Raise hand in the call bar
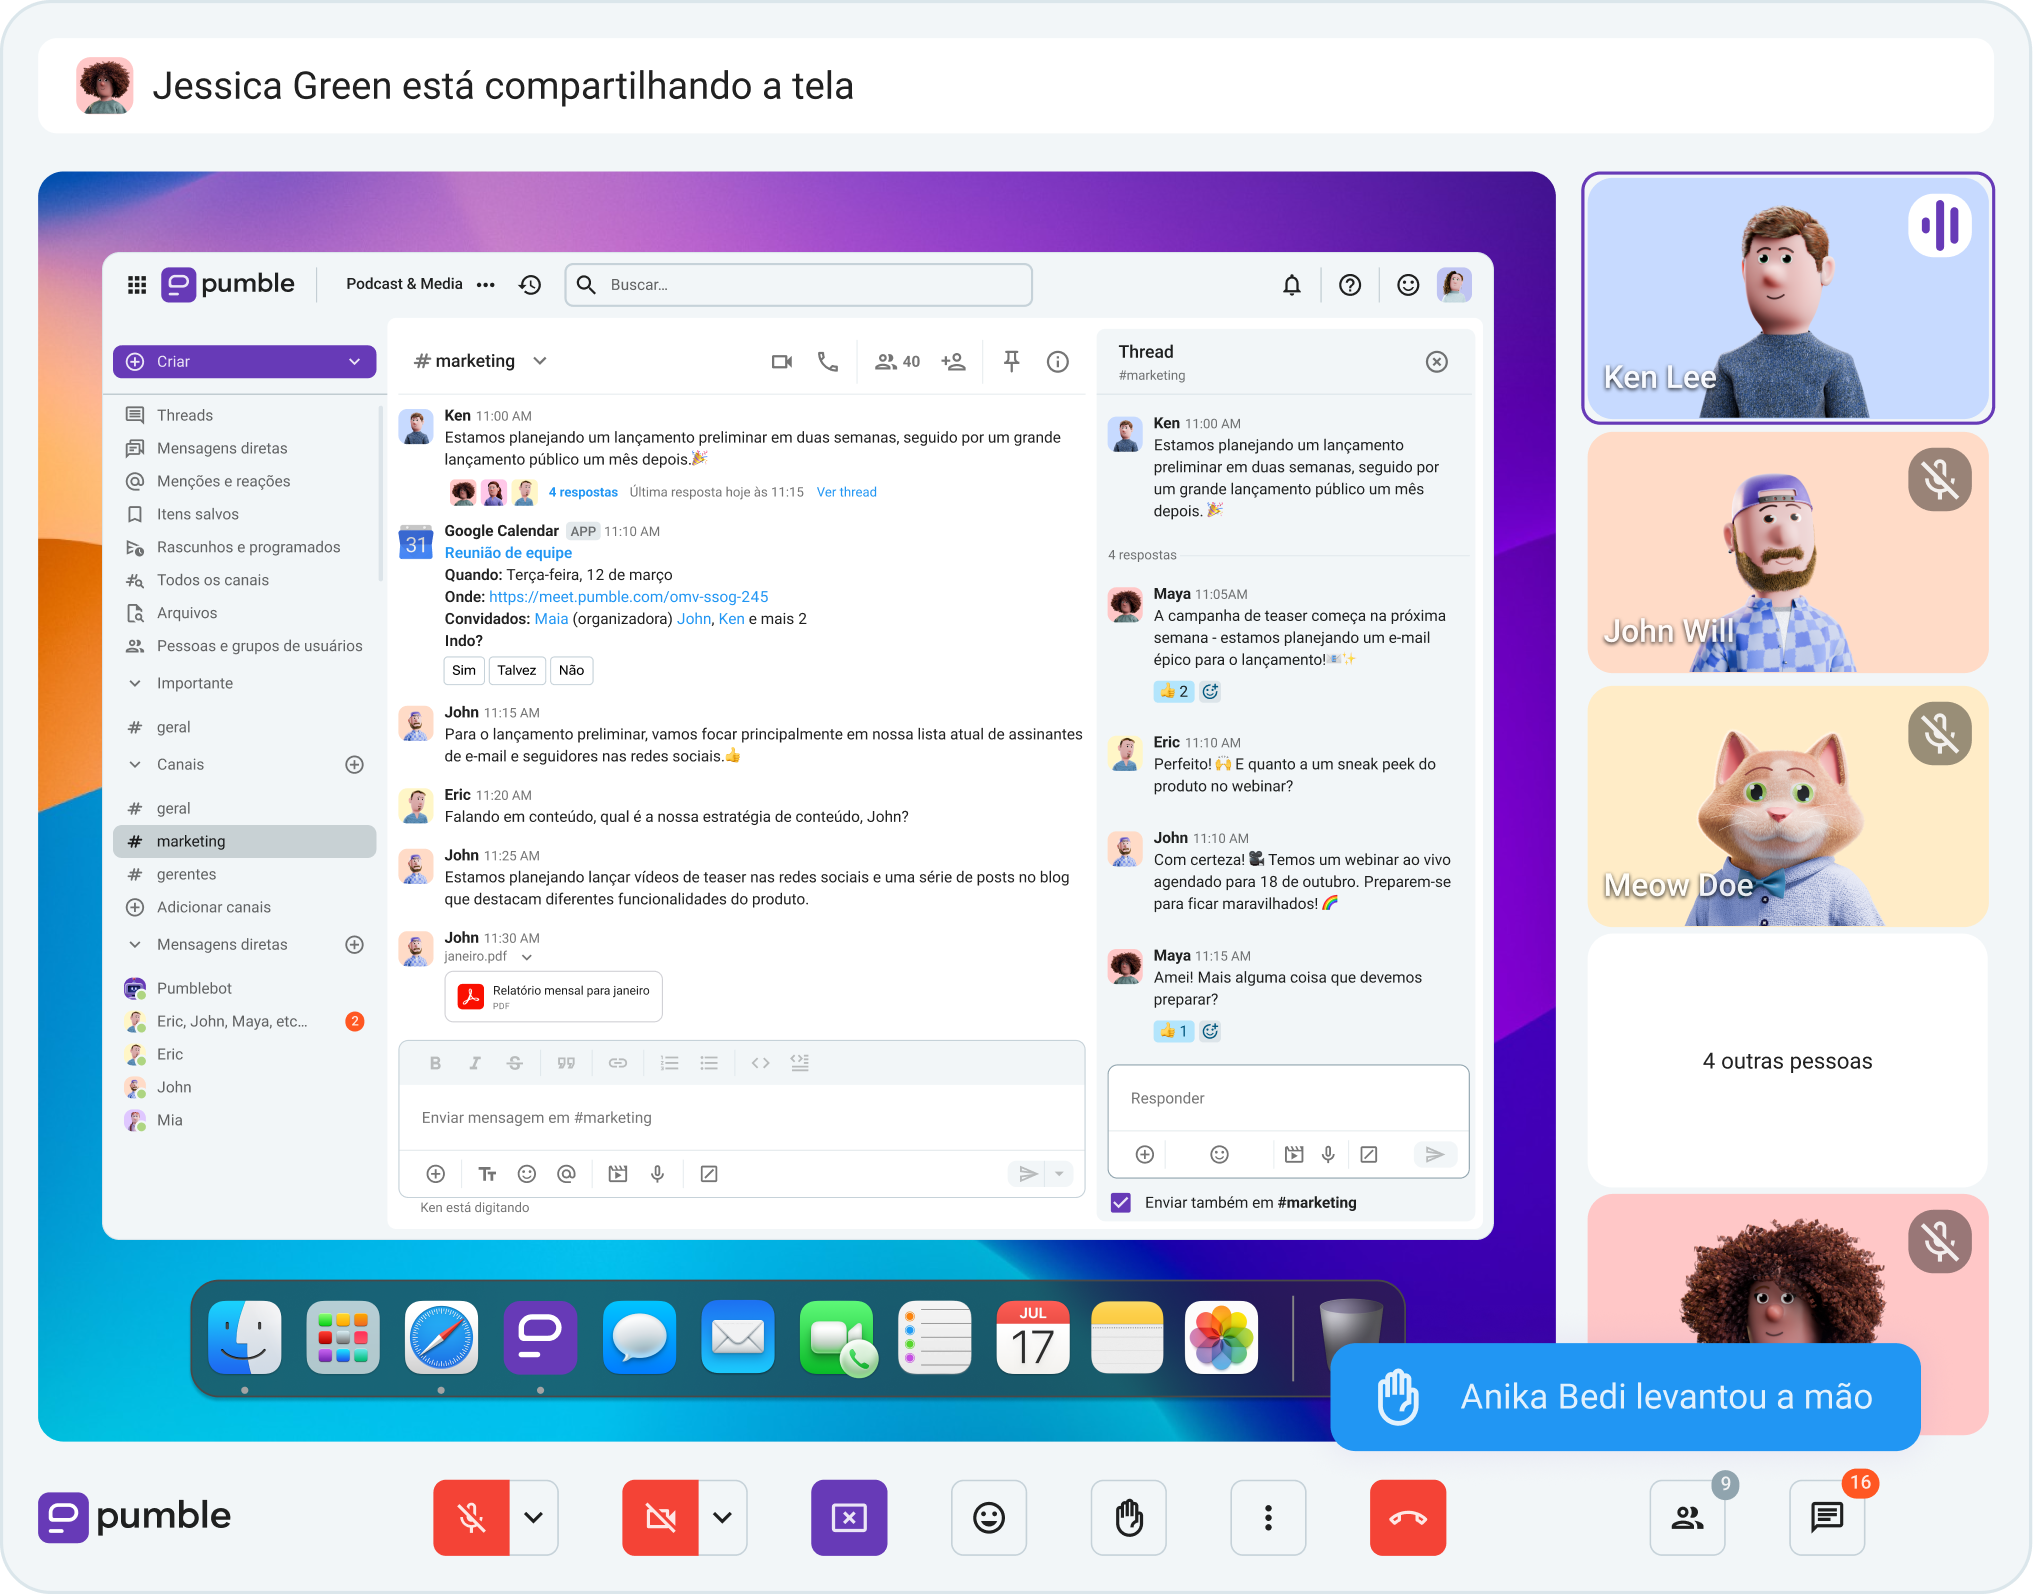The width and height of the screenshot is (2033, 1594). [x=1129, y=1517]
